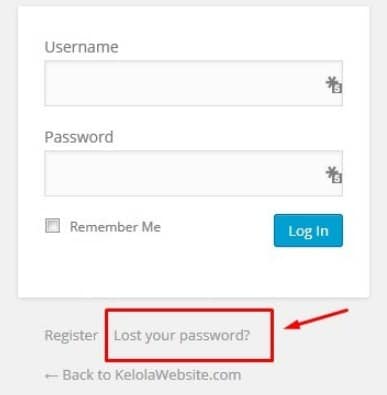The image size is (387, 395).
Task: Click the password manager icon in Username field
Action: [x=334, y=85]
